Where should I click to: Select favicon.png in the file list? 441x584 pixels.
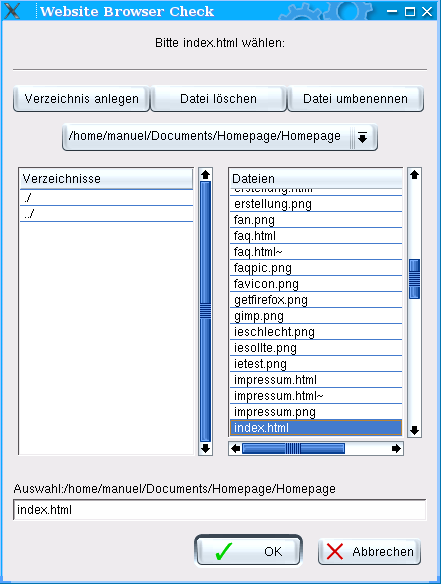coord(316,284)
